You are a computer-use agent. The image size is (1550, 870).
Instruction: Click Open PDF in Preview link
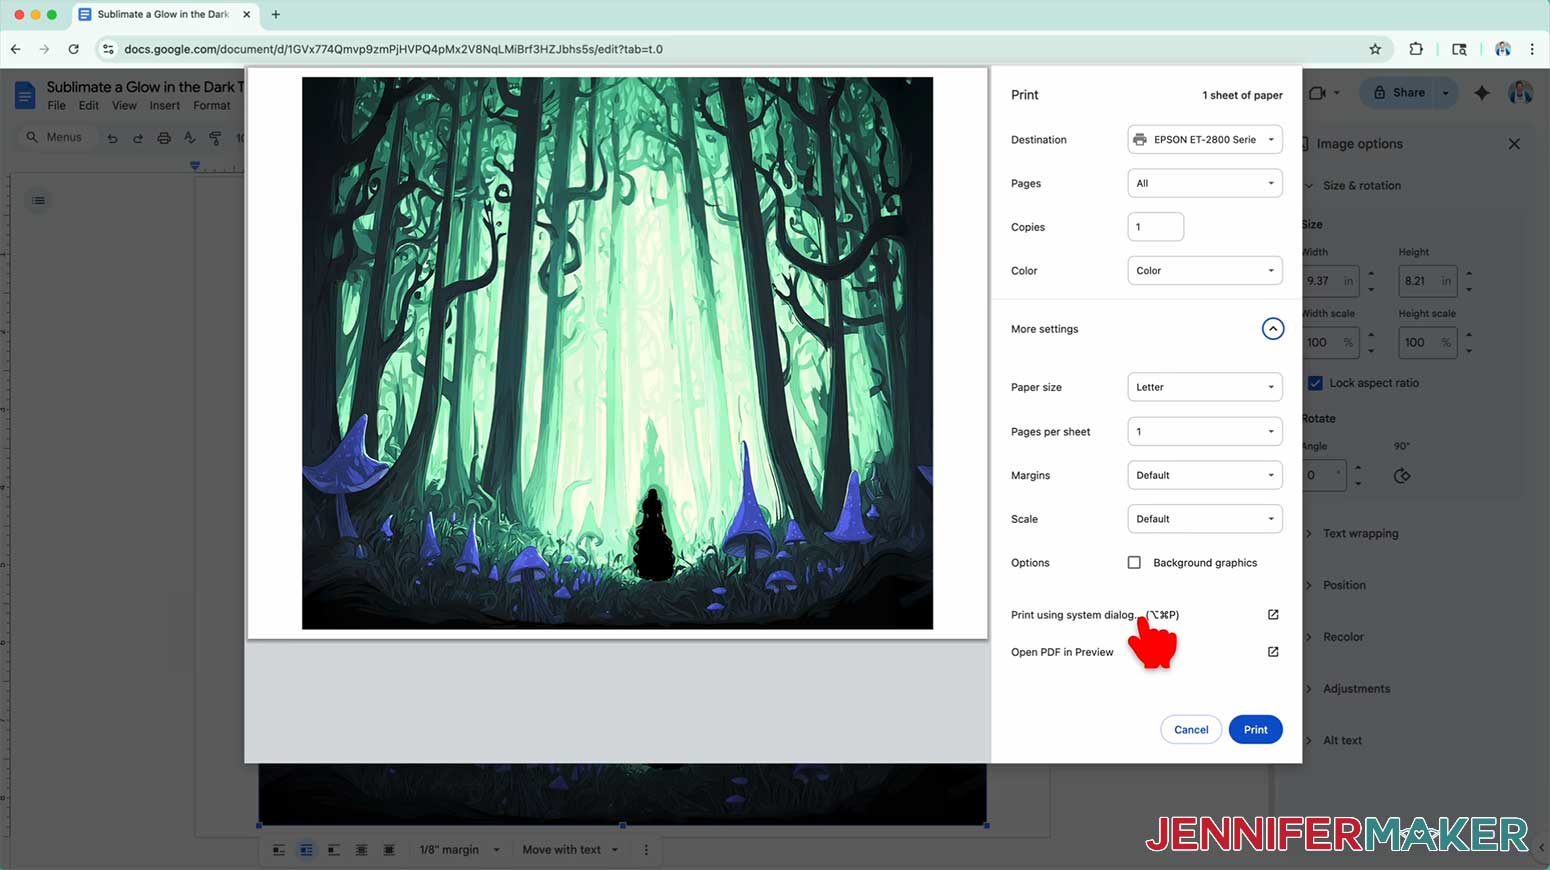(1062, 652)
